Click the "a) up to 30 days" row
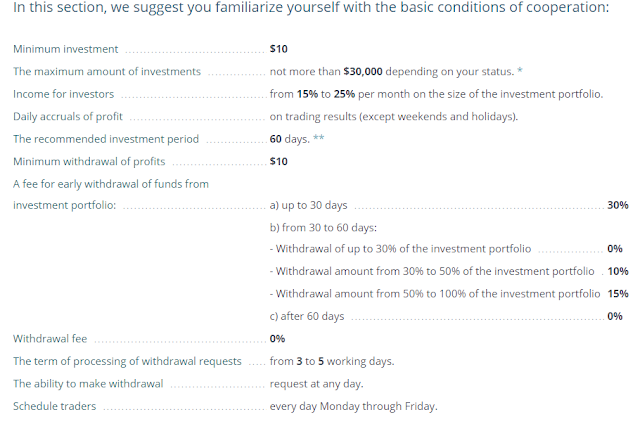This screenshot has width=640, height=424. pos(309,205)
